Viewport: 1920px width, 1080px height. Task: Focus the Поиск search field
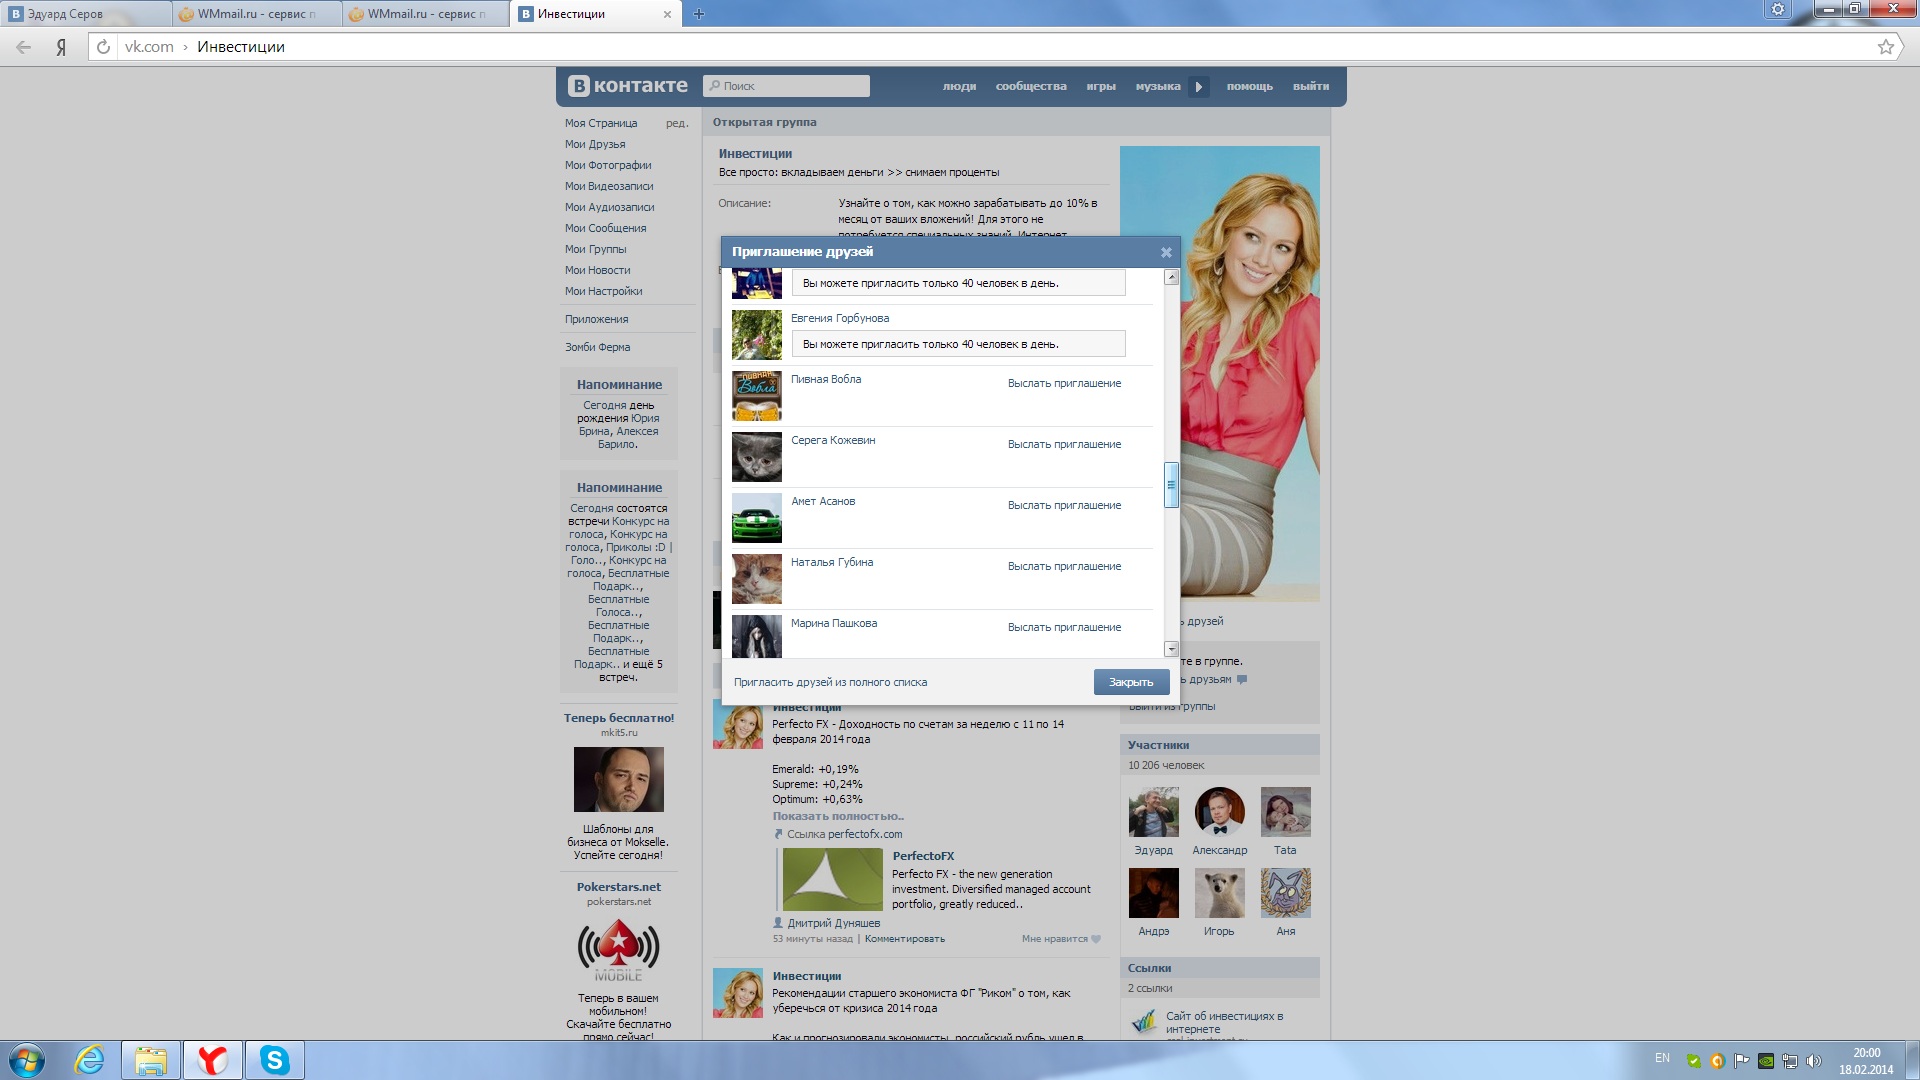(786, 86)
